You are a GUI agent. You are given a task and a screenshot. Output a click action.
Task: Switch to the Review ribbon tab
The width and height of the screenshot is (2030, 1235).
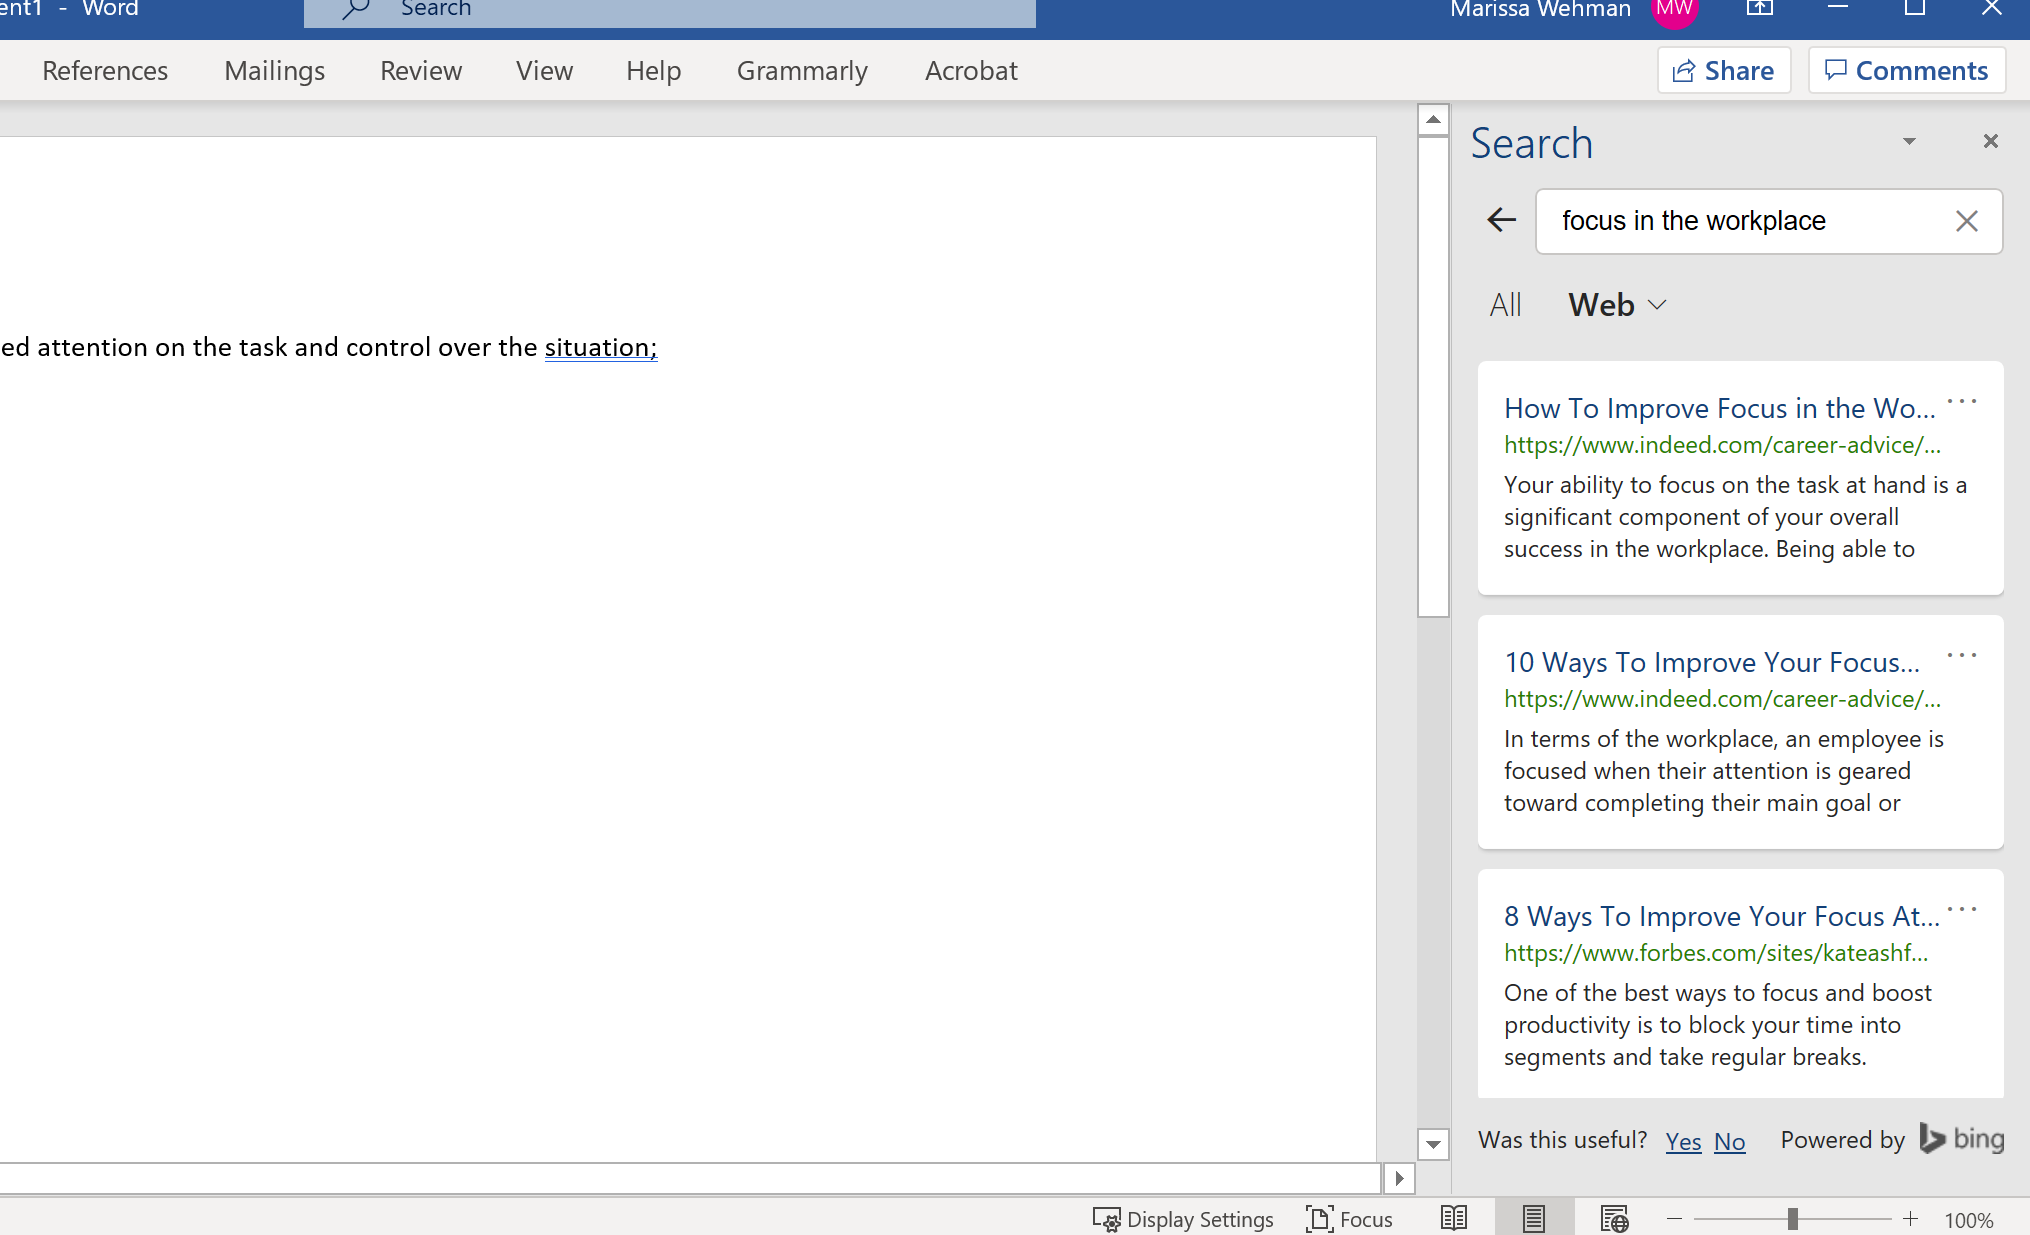click(x=421, y=71)
